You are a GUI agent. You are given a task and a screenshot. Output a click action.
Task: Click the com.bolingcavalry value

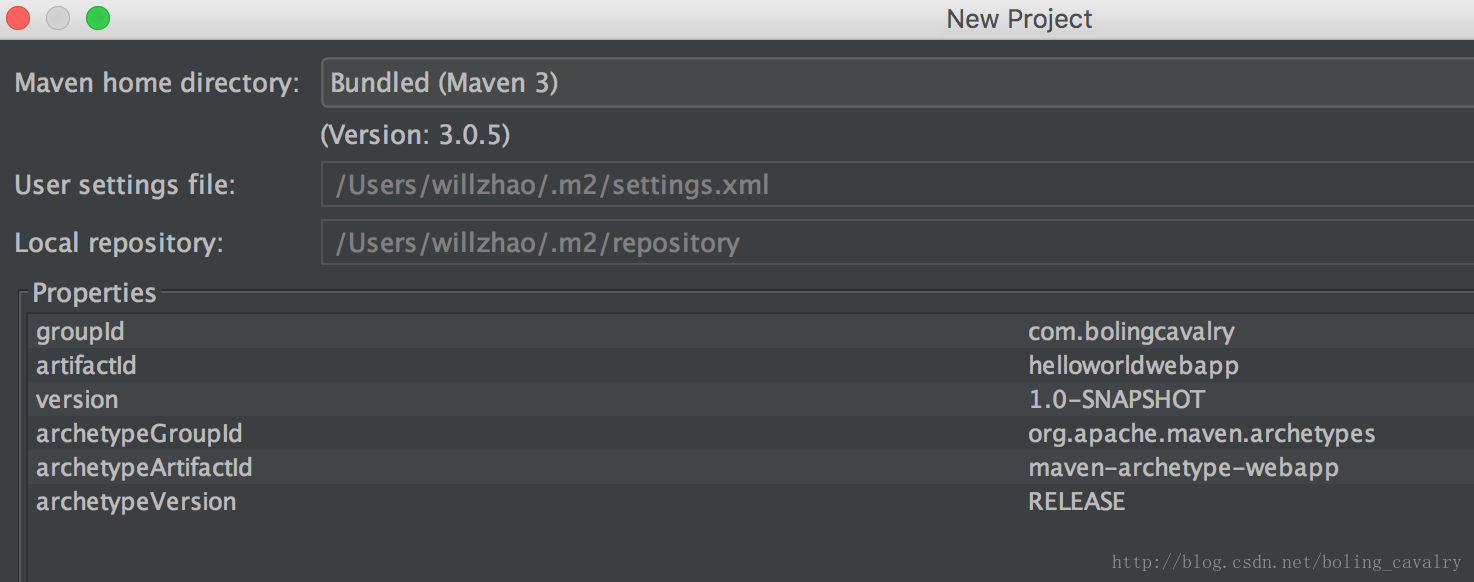pos(1131,332)
